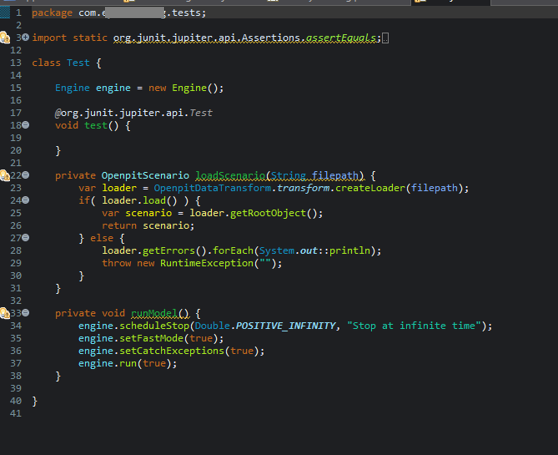The height and width of the screenshot is (455, 558).
Task: Click 'createLoader' call on line 23
Action: [x=370, y=188]
